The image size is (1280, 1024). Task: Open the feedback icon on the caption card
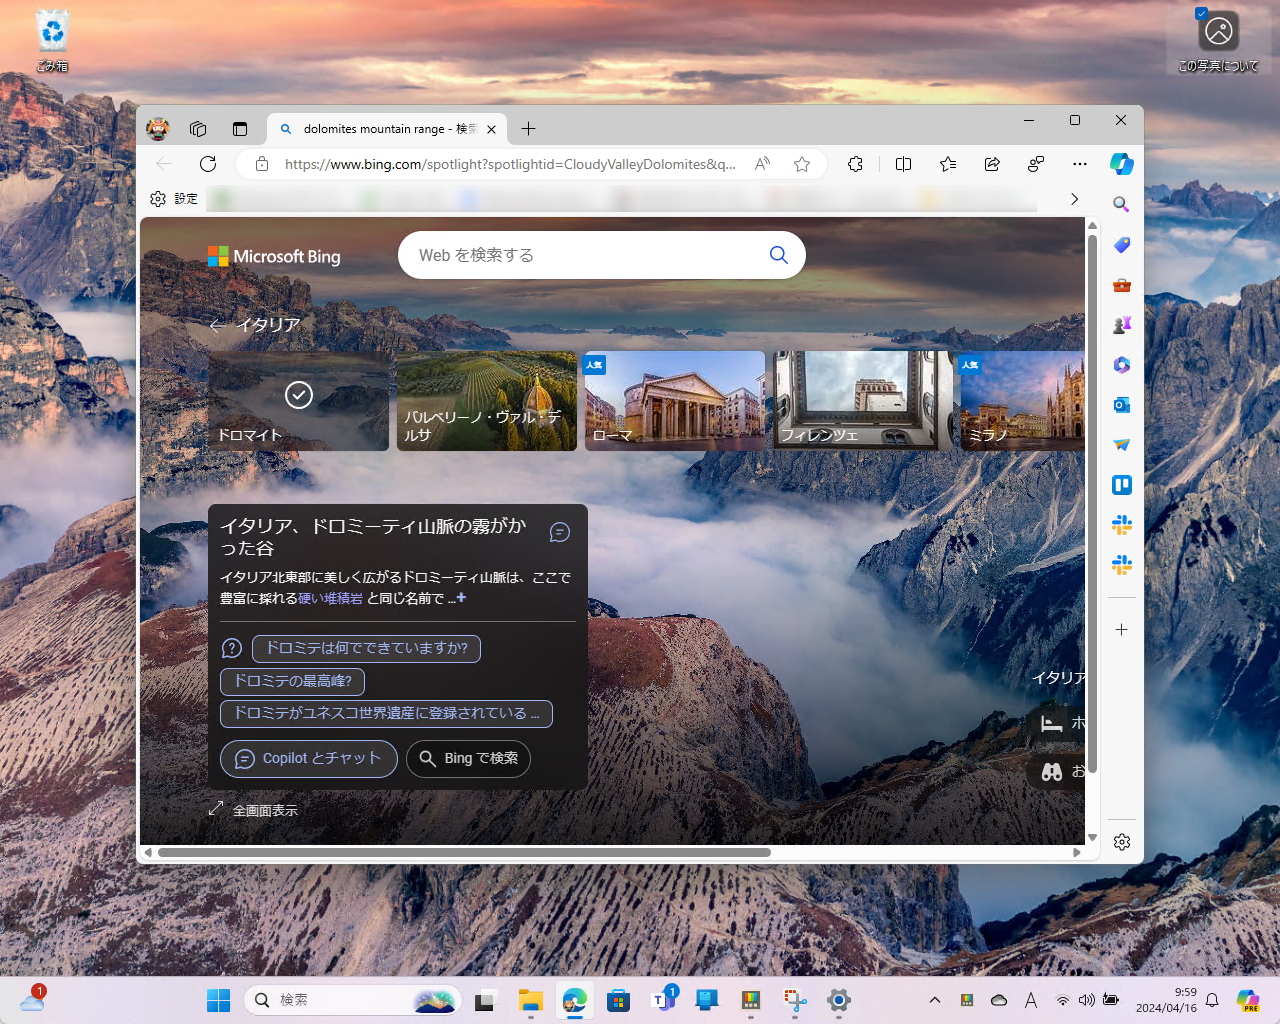[559, 532]
